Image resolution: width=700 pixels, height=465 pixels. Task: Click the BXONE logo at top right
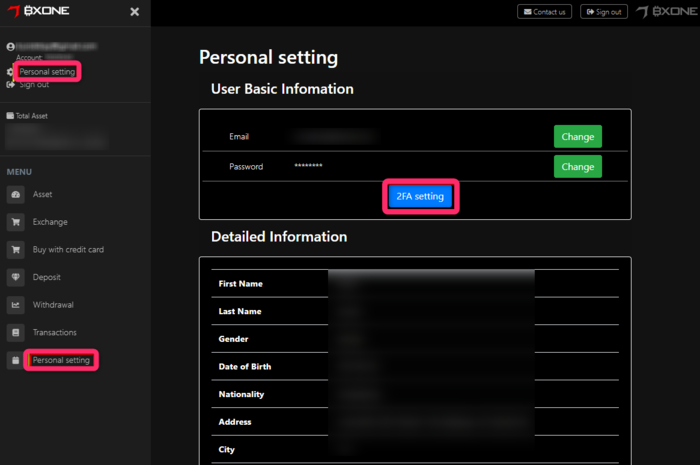tap(664, 12)
